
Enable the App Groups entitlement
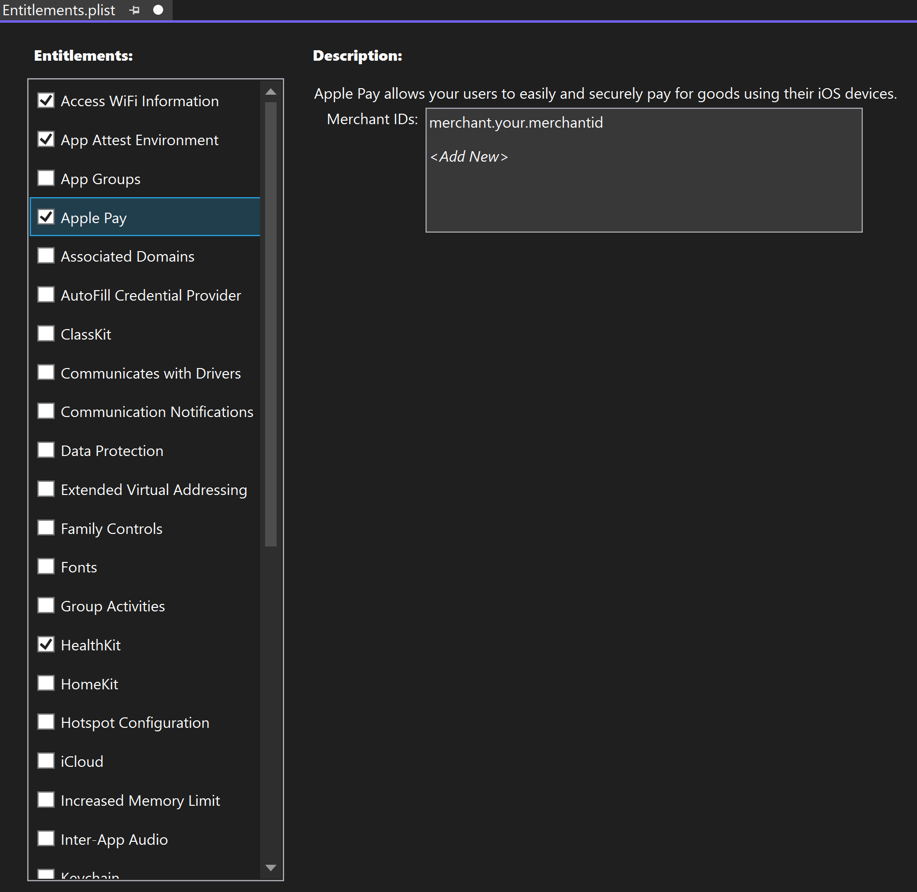[x=46, y=178]
